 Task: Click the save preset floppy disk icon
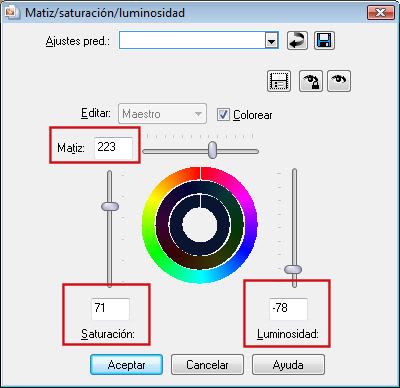(324, 41)
